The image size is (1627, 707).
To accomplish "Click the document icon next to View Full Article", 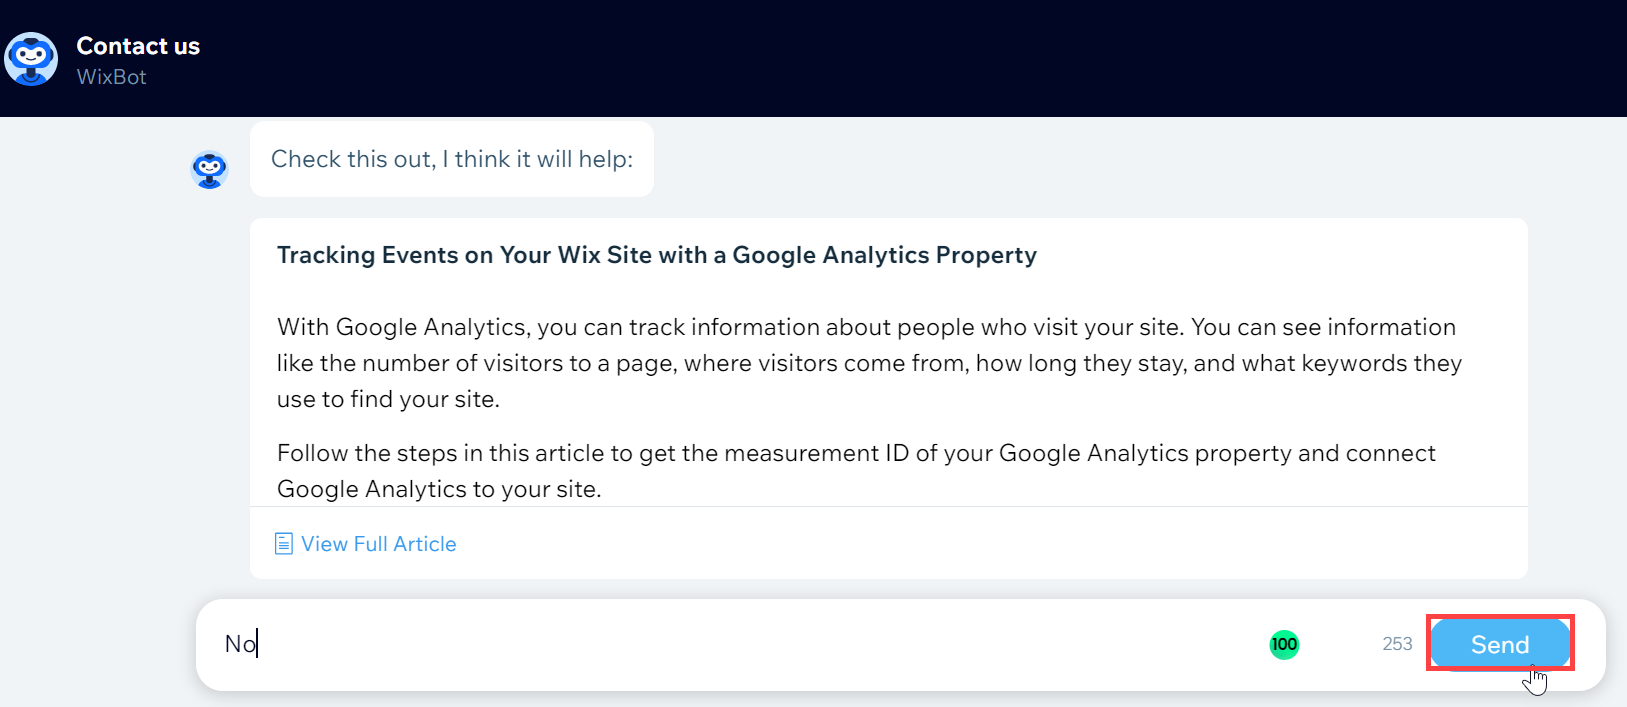I will point(284,544).
